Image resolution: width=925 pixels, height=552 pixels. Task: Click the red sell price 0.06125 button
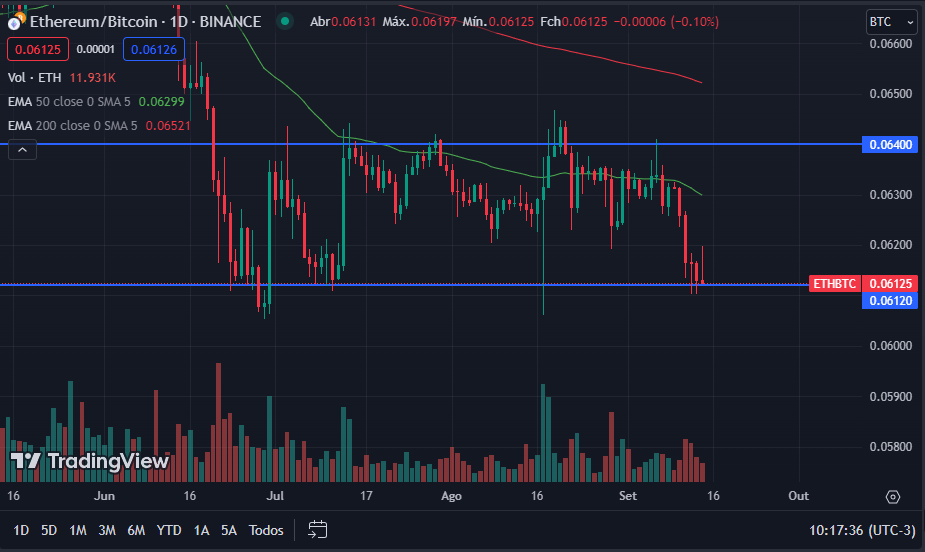[38, 50]
